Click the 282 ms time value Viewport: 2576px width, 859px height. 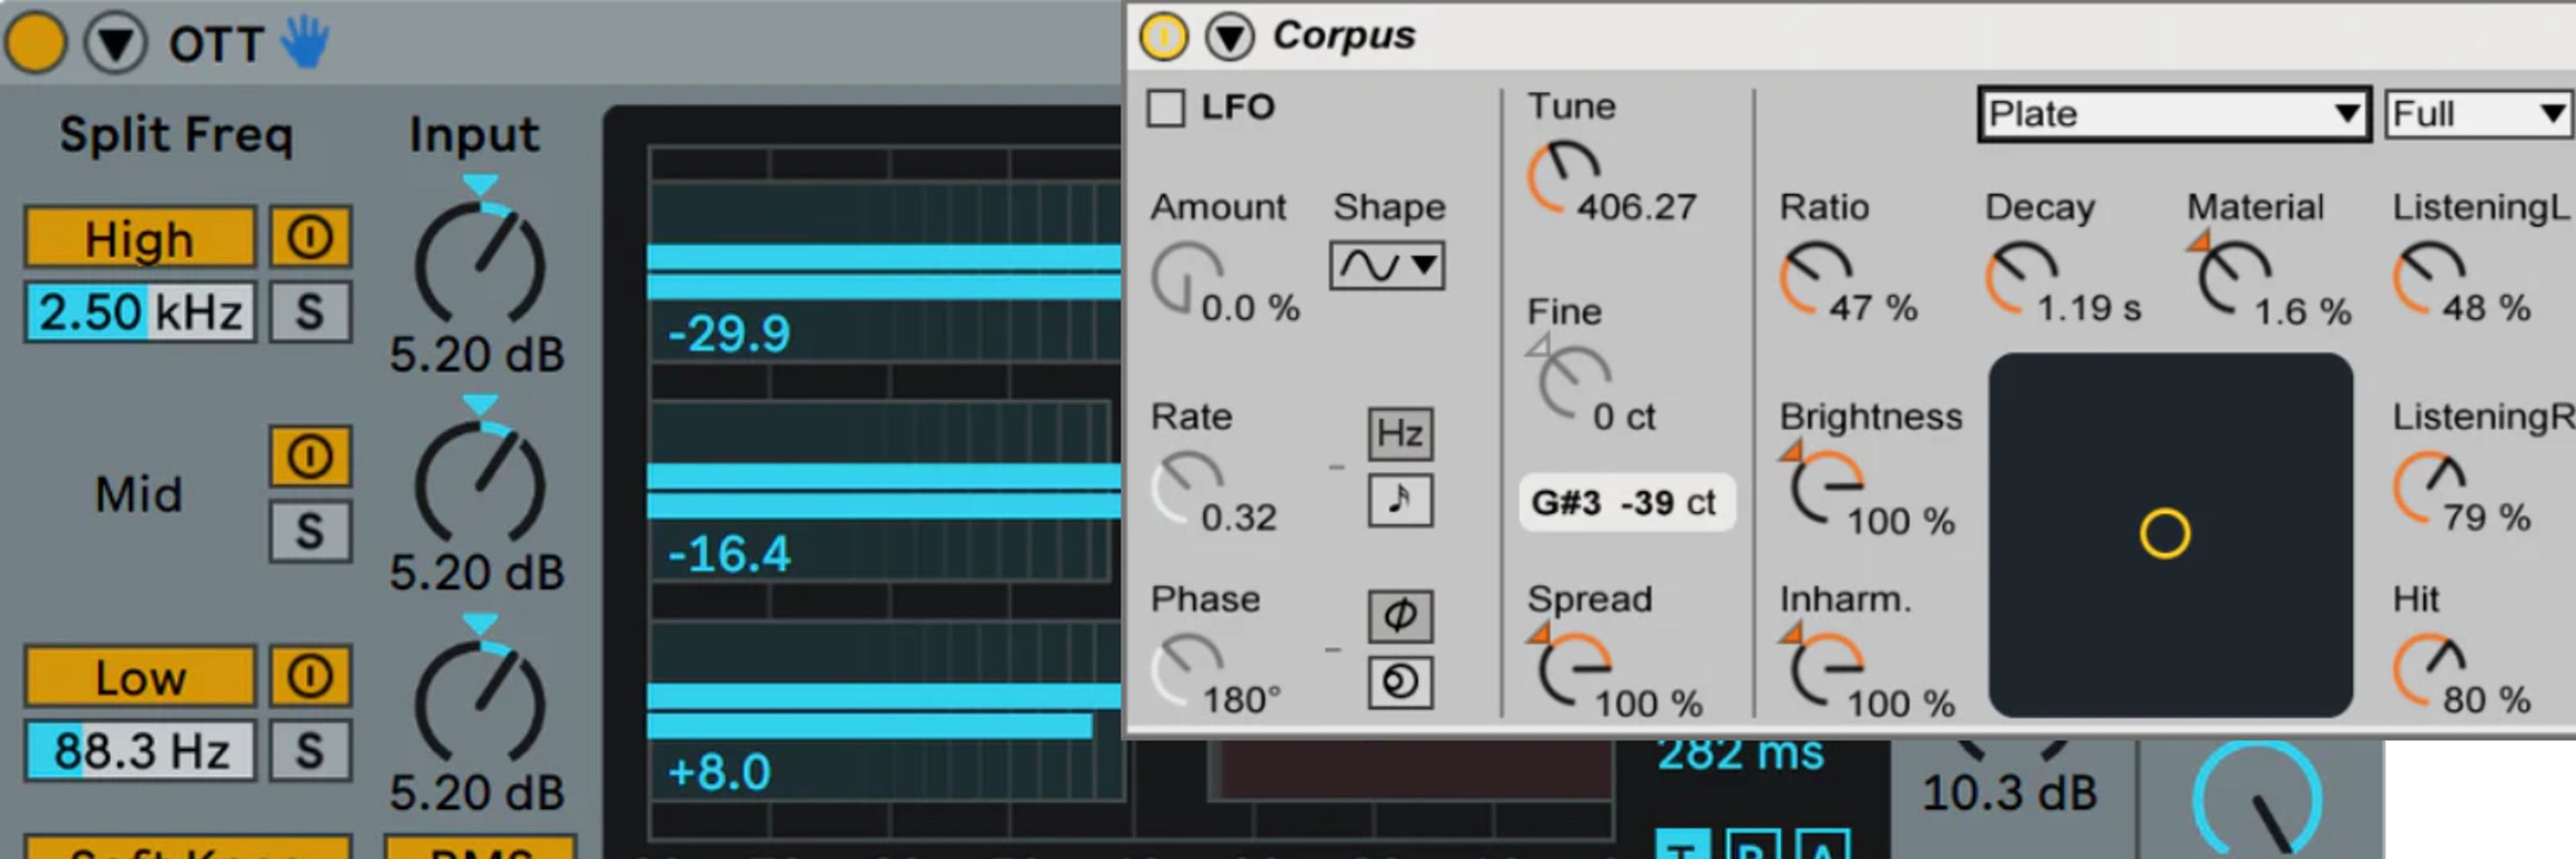point(1741,753)
